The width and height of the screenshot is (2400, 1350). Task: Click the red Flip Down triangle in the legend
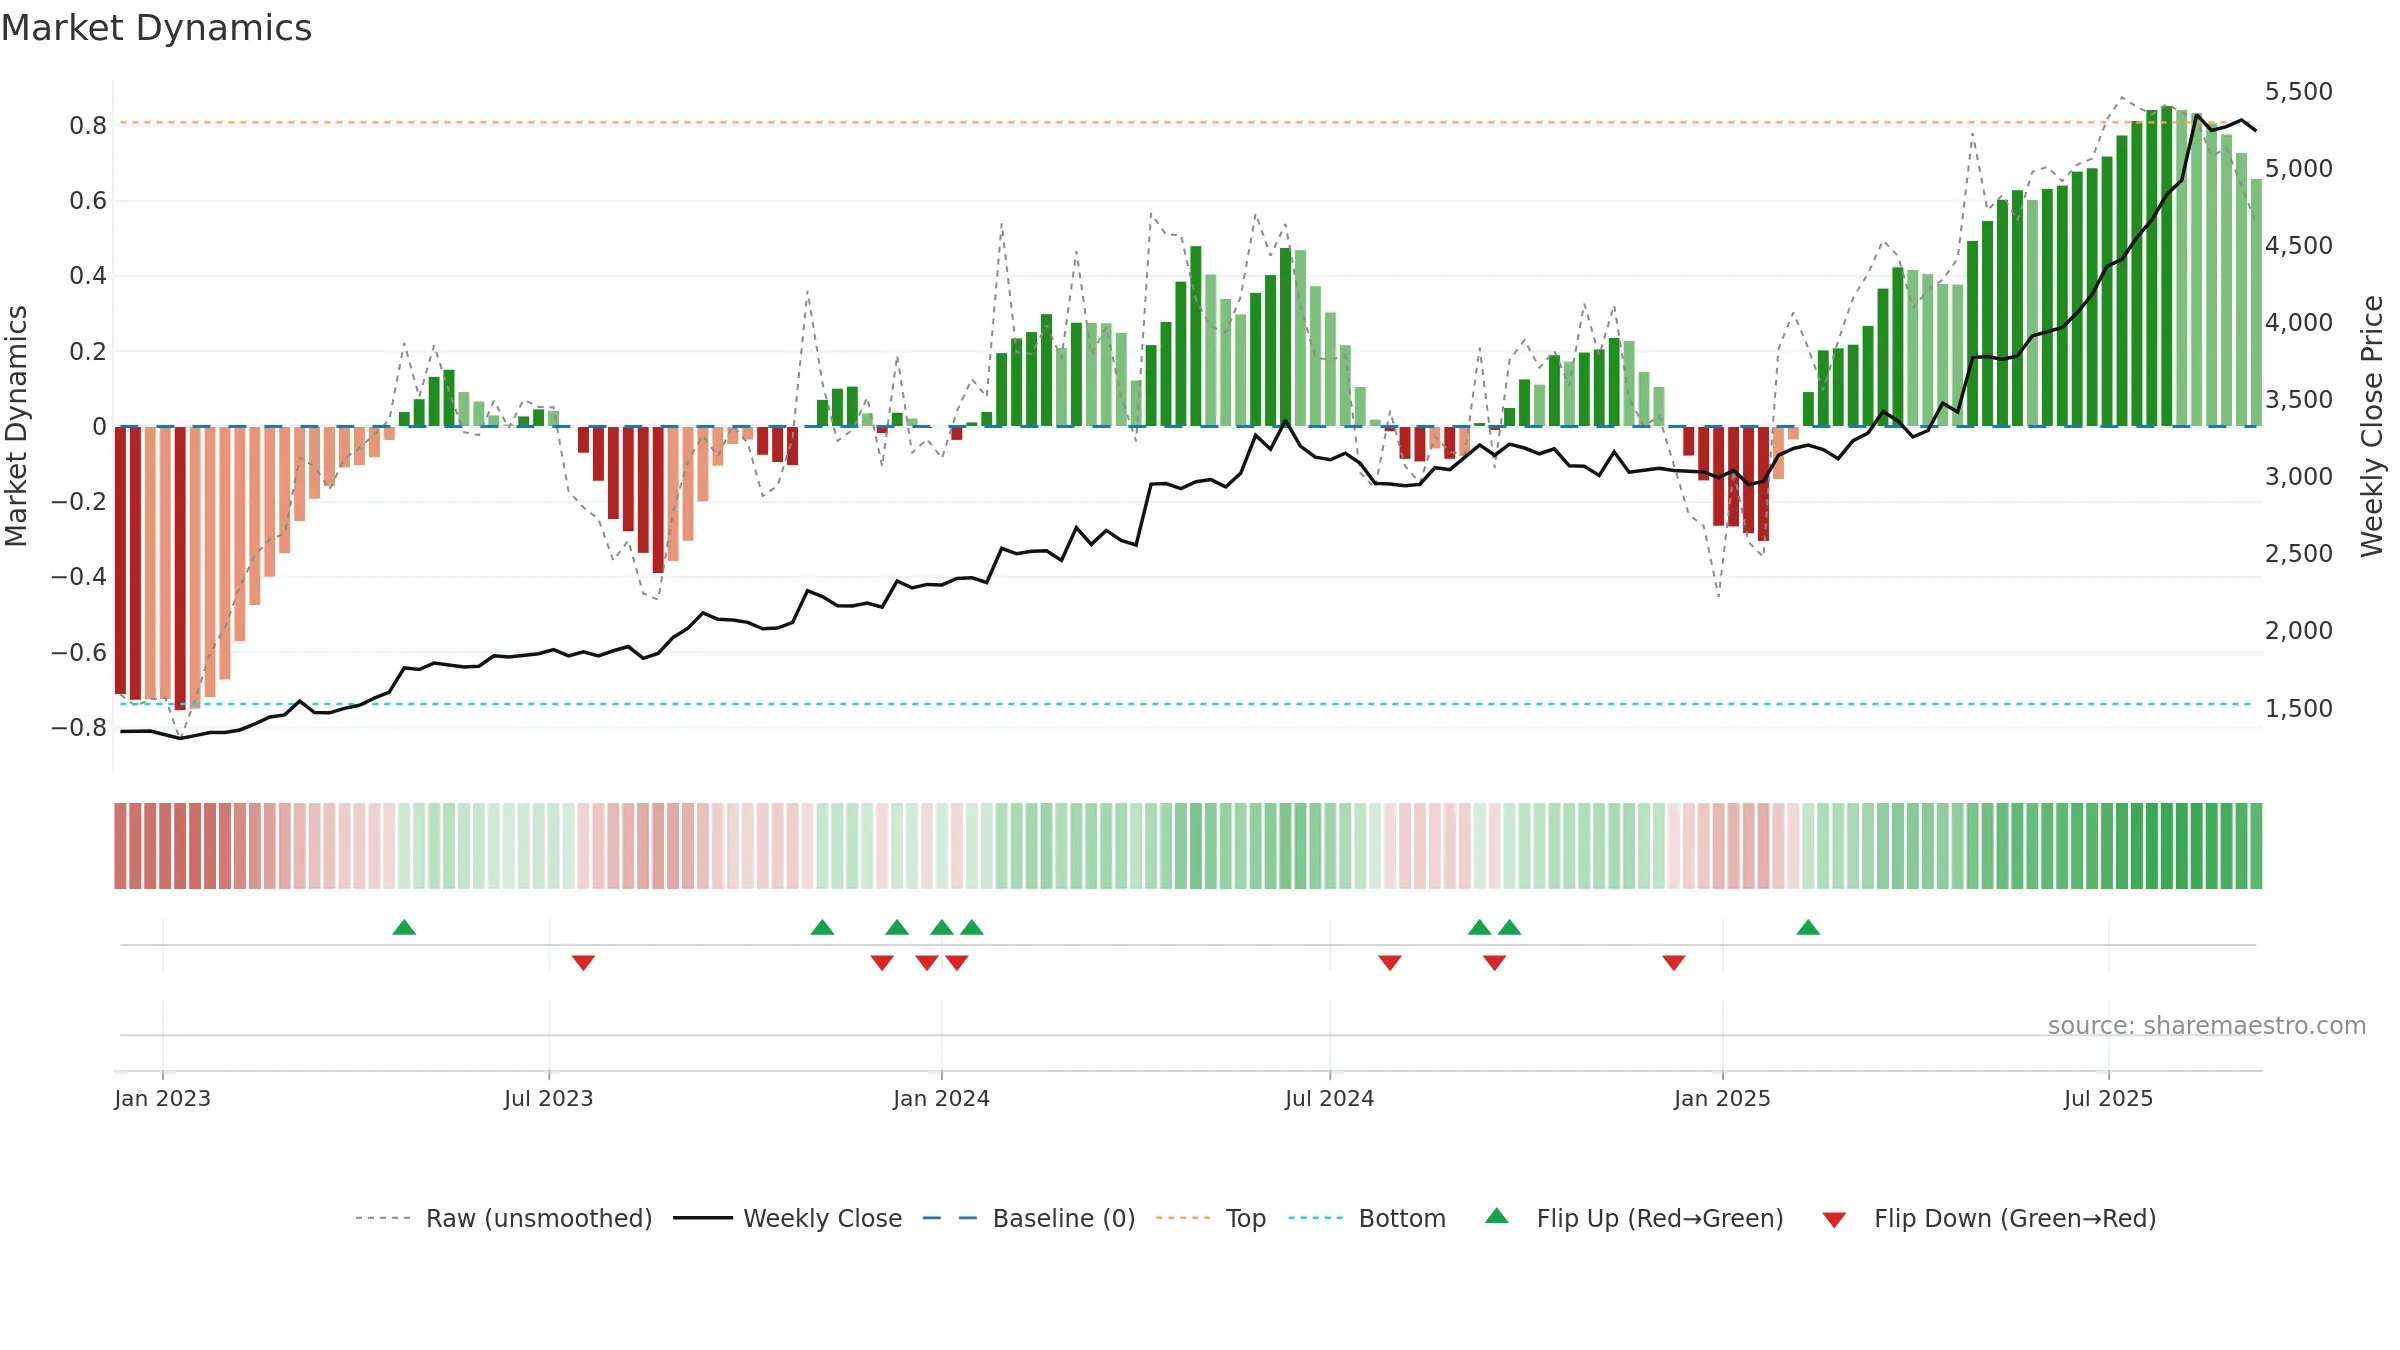(1834, 1220)
